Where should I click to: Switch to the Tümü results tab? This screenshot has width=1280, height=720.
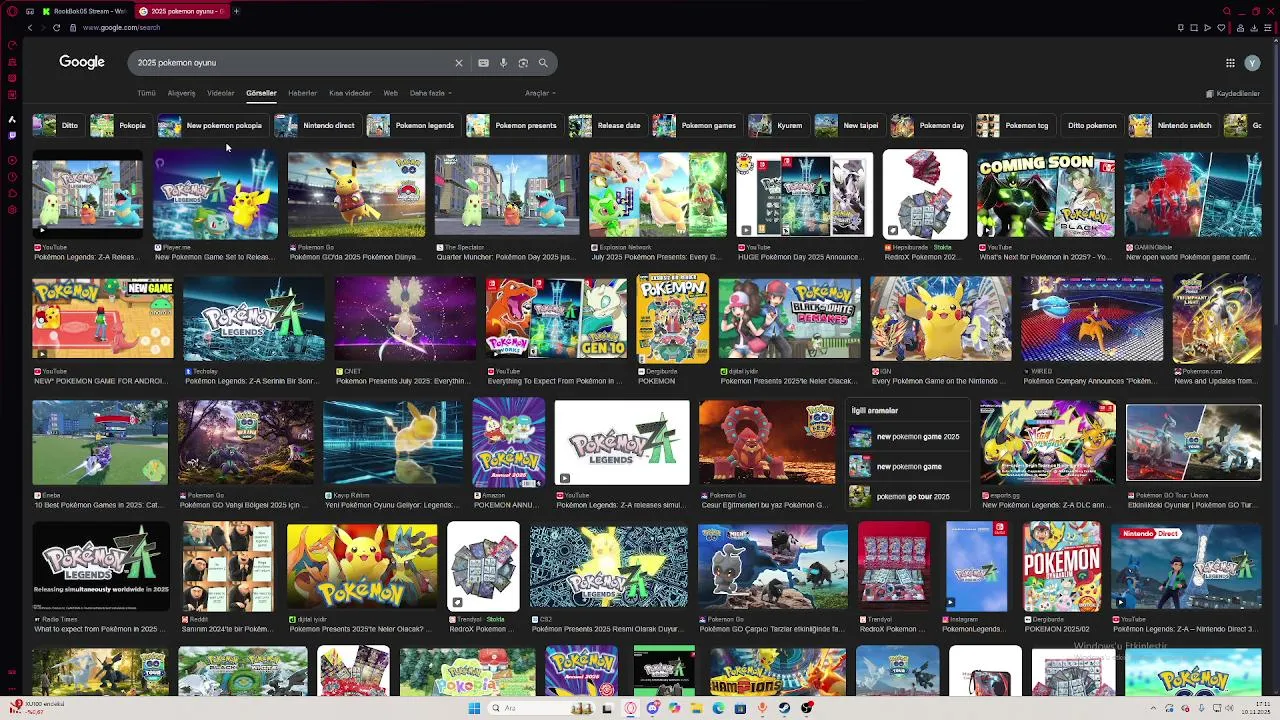[146, 93]
